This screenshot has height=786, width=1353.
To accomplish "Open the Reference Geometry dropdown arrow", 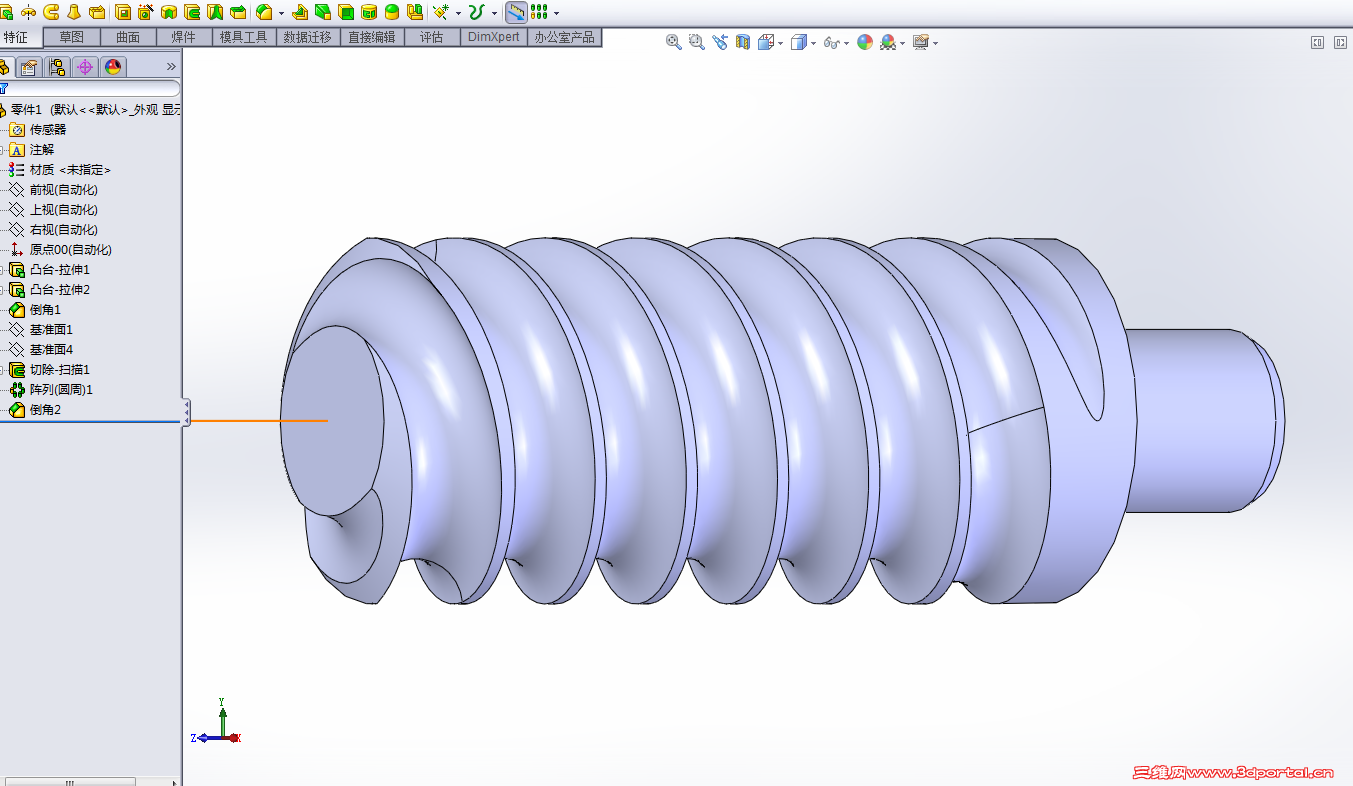I will click(458, 13).
